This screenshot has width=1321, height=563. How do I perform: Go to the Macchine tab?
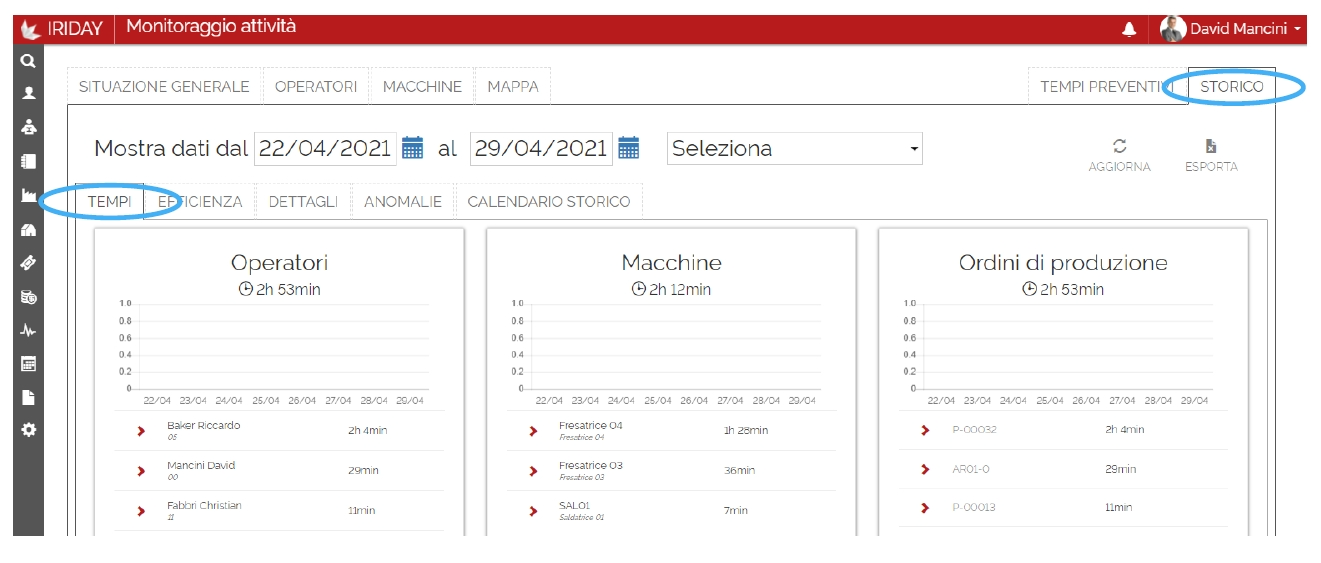point(422,87)
